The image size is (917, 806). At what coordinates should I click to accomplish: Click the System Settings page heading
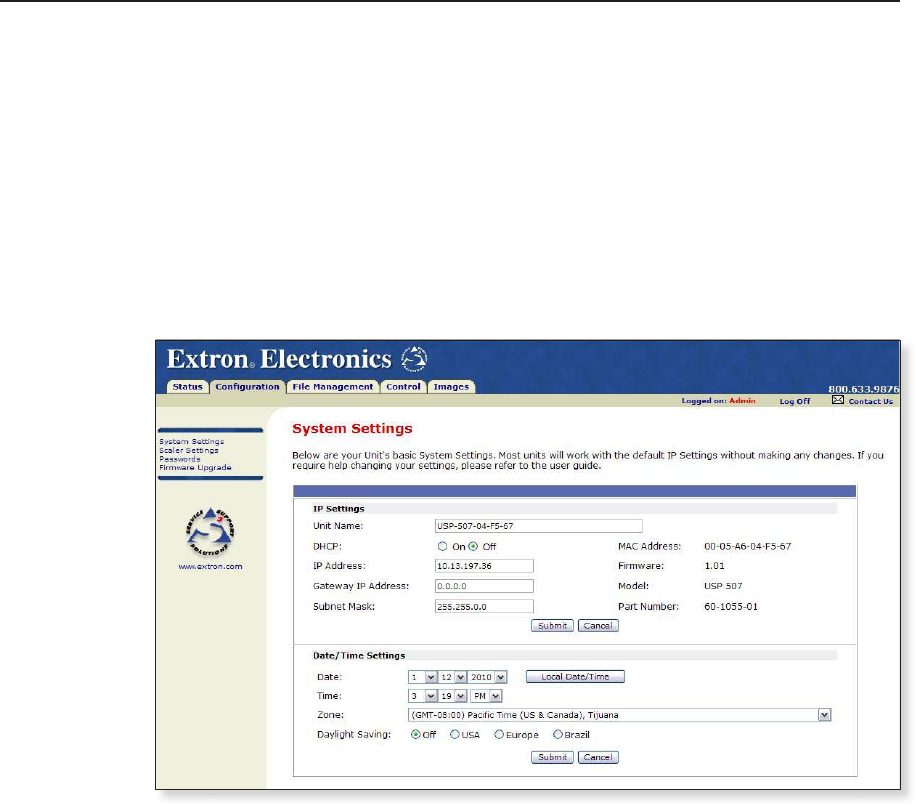coord(352,429)
